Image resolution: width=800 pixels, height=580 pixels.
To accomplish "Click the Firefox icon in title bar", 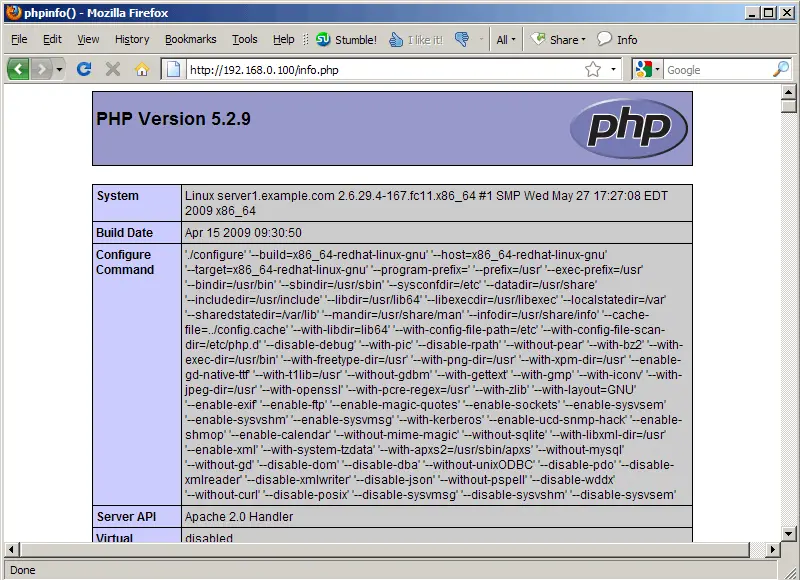I will tap(13, 12).
